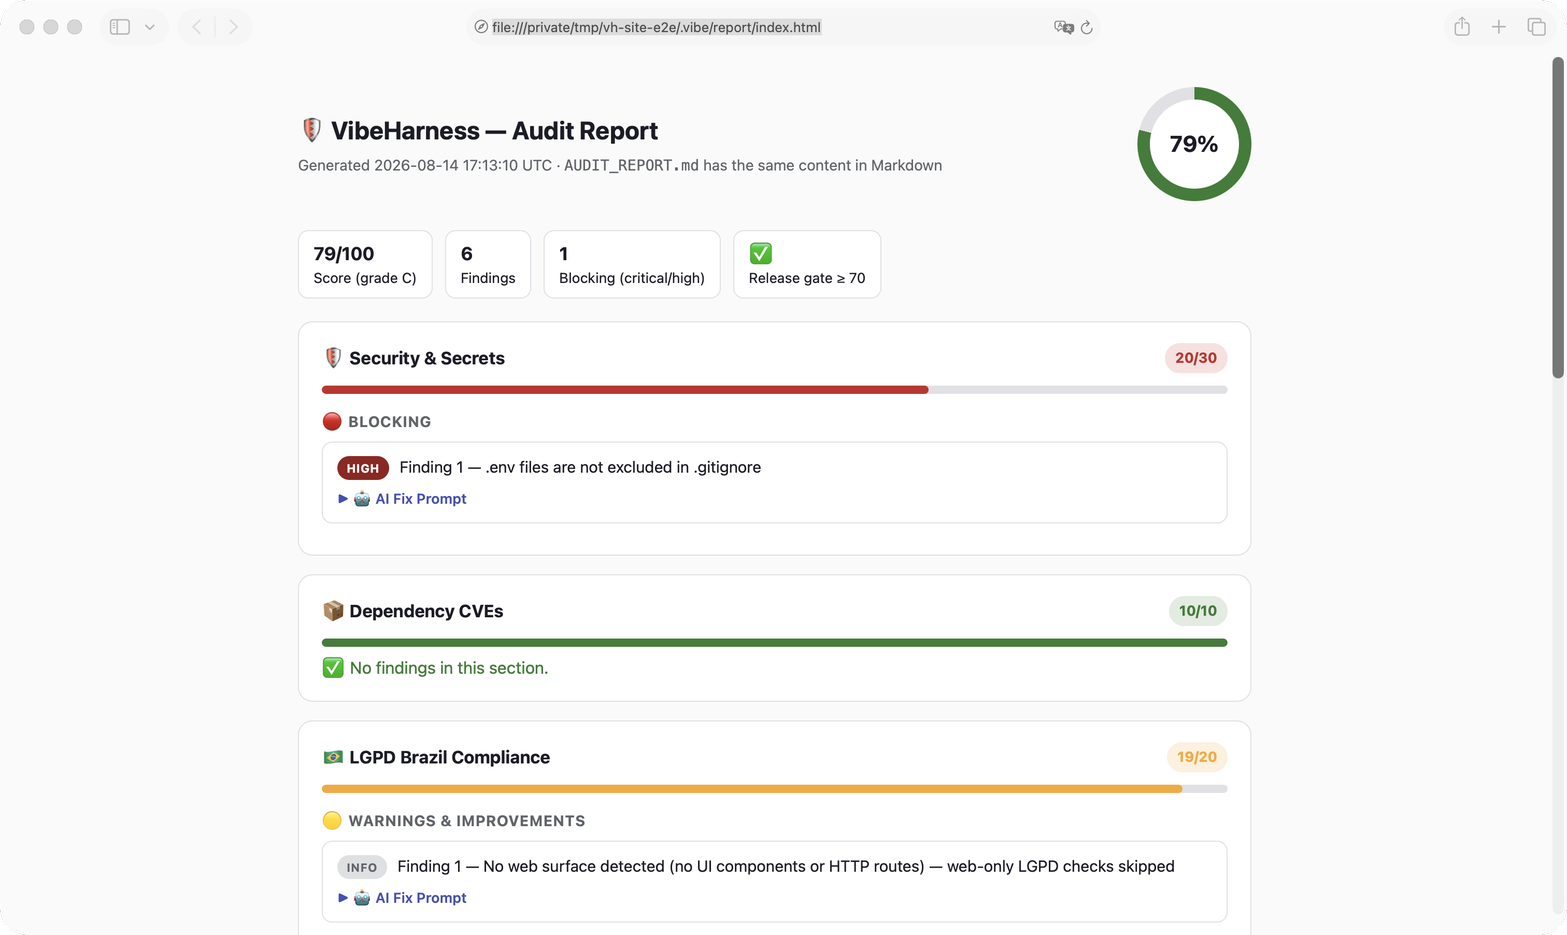This screenshot has width=1567, height=935.
Task: Click the 79% score ring gauge
Action: click(x=1194, y=144)
